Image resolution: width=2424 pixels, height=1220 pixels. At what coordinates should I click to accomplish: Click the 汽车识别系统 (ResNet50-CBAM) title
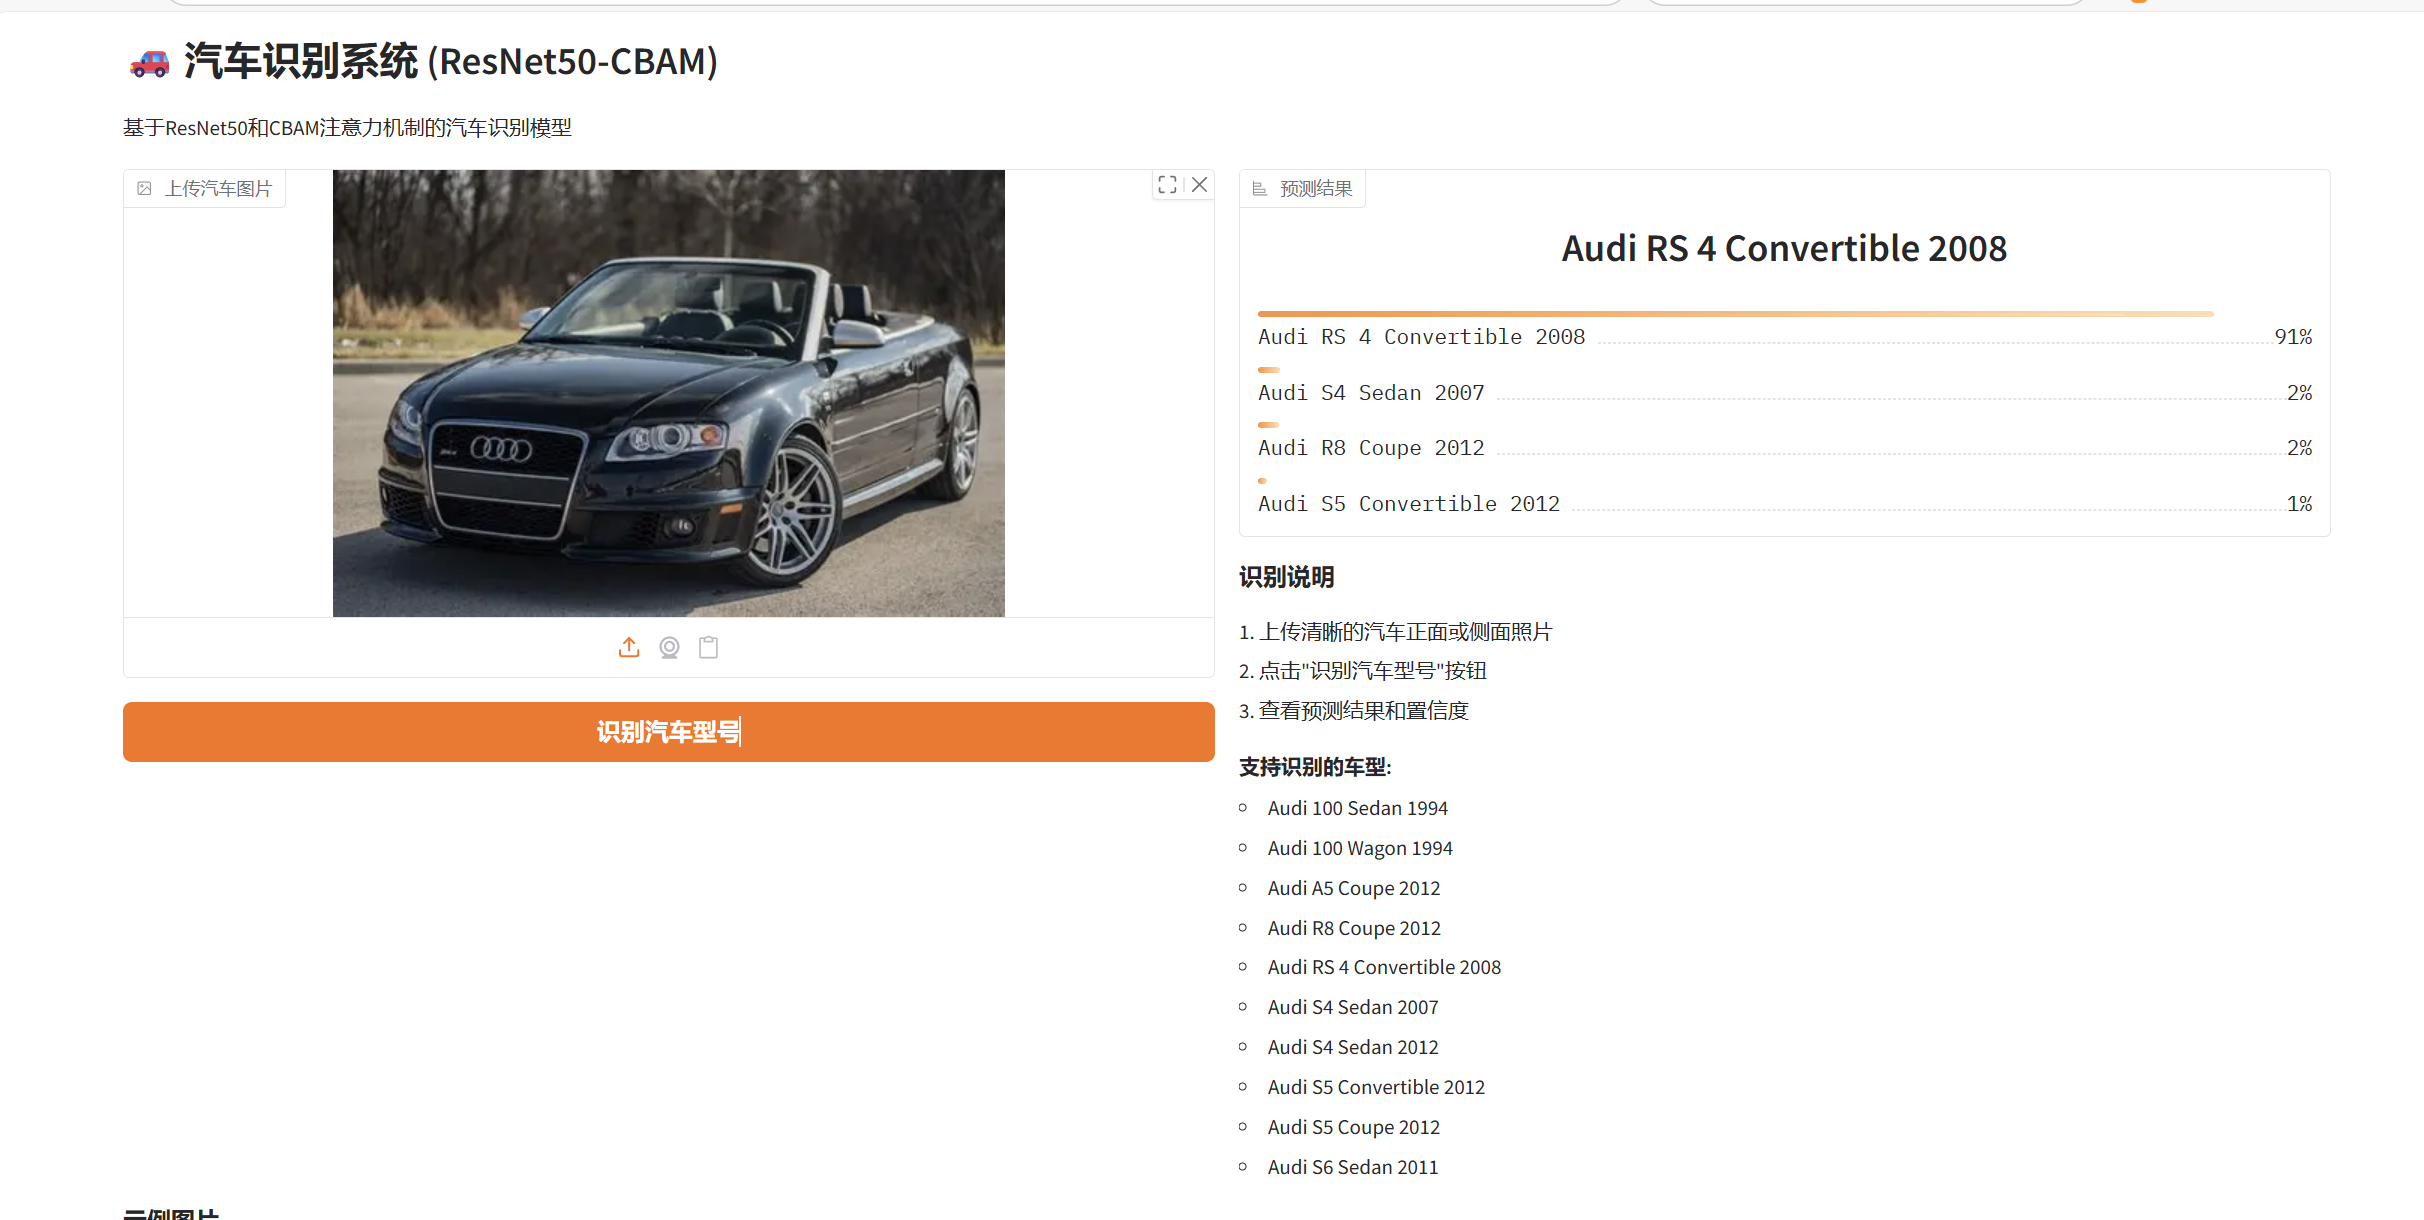[x=451, y=62]
